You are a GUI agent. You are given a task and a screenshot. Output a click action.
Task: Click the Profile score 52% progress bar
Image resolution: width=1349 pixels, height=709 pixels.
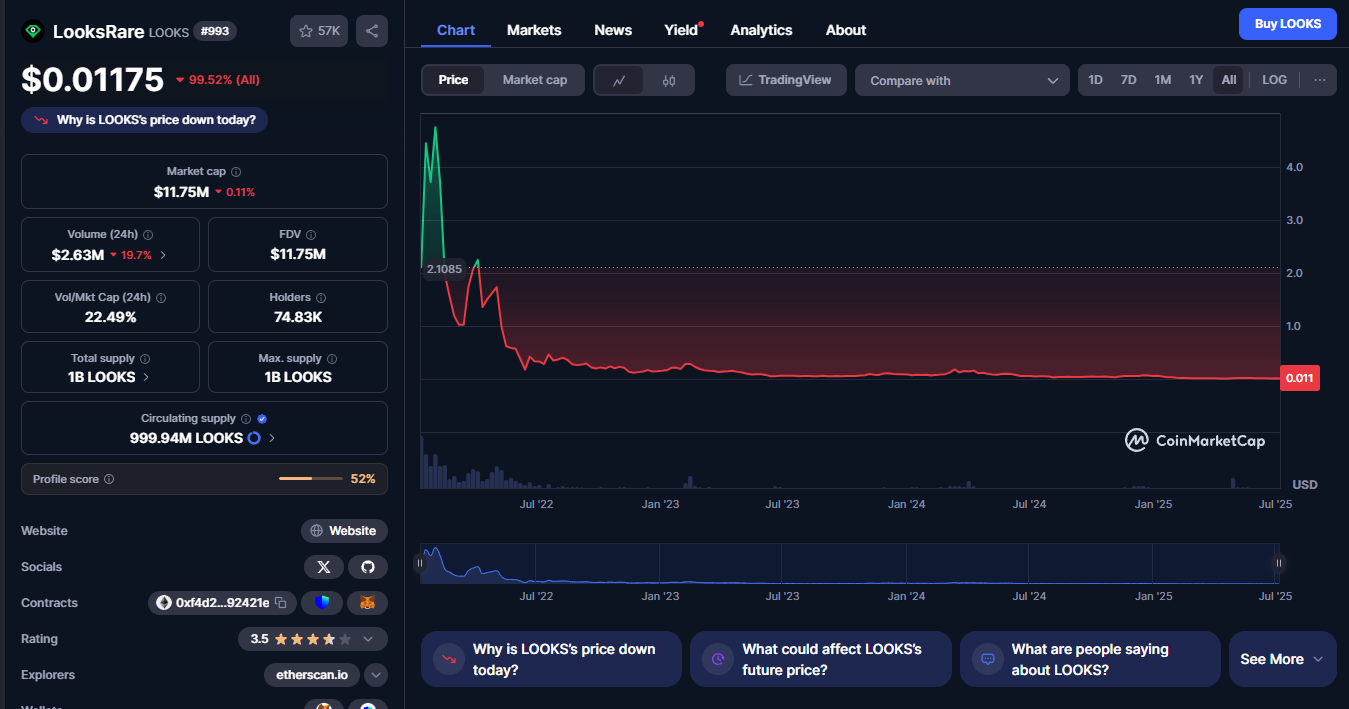310,479
